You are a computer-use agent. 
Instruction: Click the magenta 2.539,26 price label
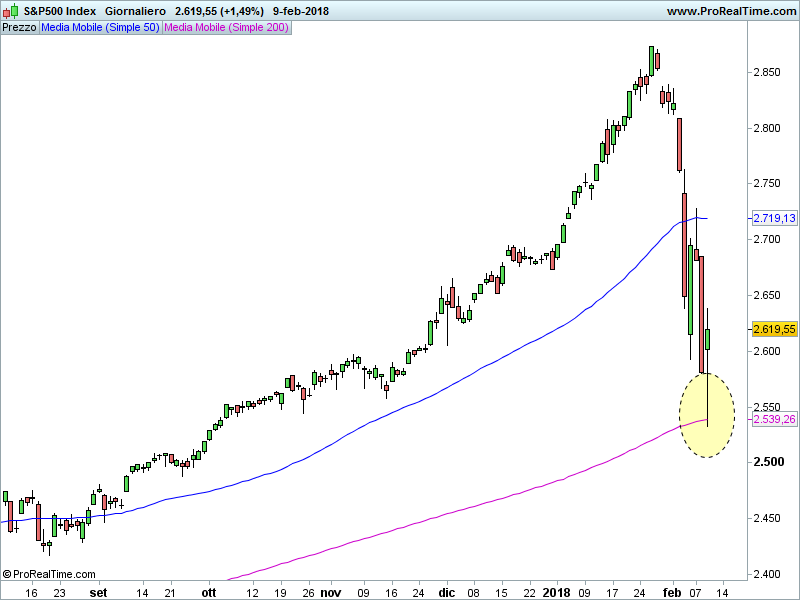pyautogui.click(x=774, y=419)
